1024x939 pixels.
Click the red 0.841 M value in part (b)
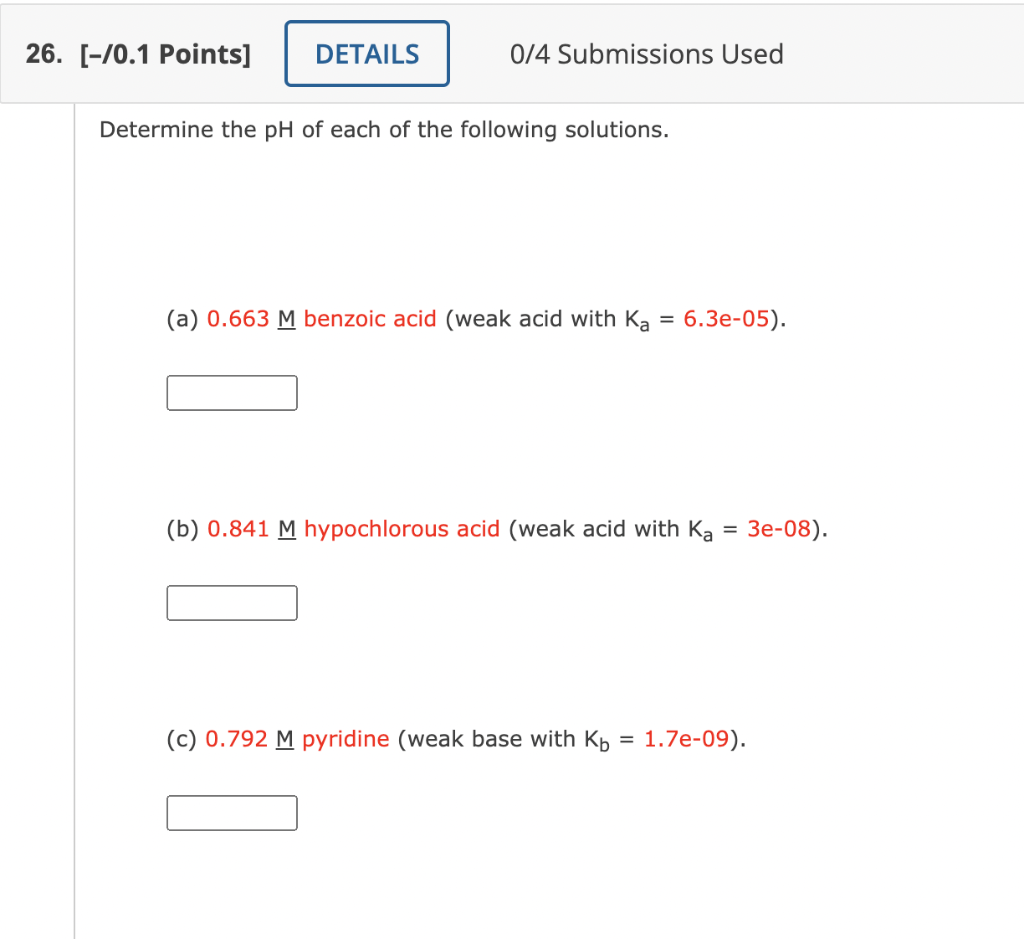[238, 528]
